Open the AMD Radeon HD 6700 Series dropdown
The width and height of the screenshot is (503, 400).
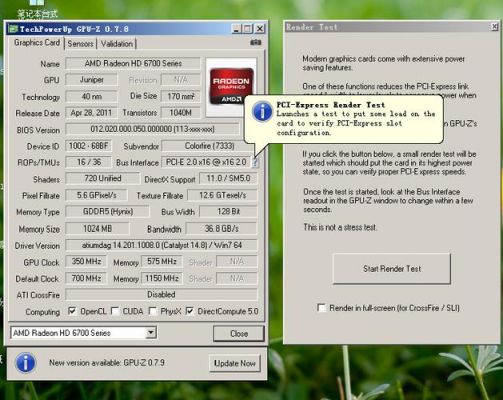[150, 332]
